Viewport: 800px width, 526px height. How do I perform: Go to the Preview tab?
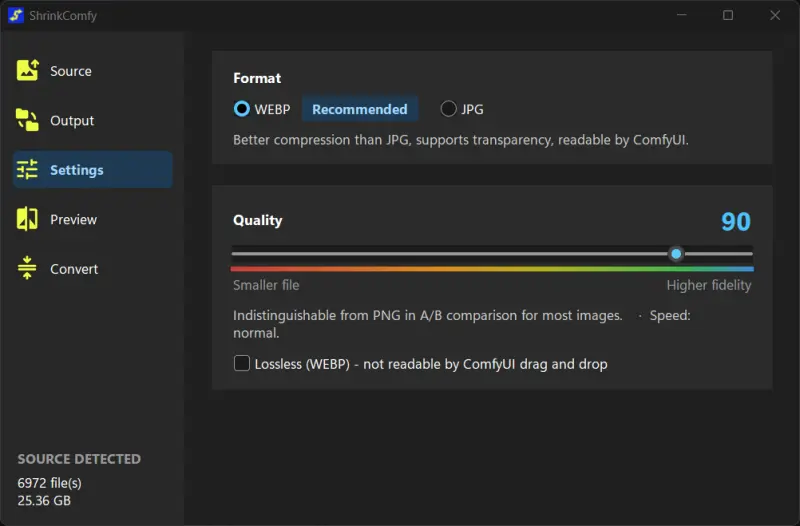[93, 219]
